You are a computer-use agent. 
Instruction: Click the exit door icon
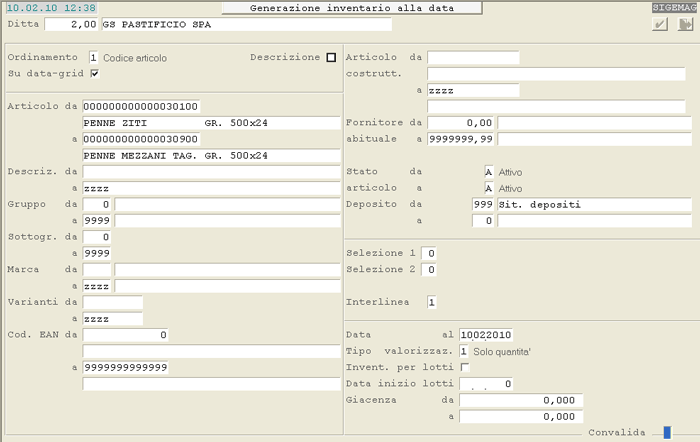685,24
